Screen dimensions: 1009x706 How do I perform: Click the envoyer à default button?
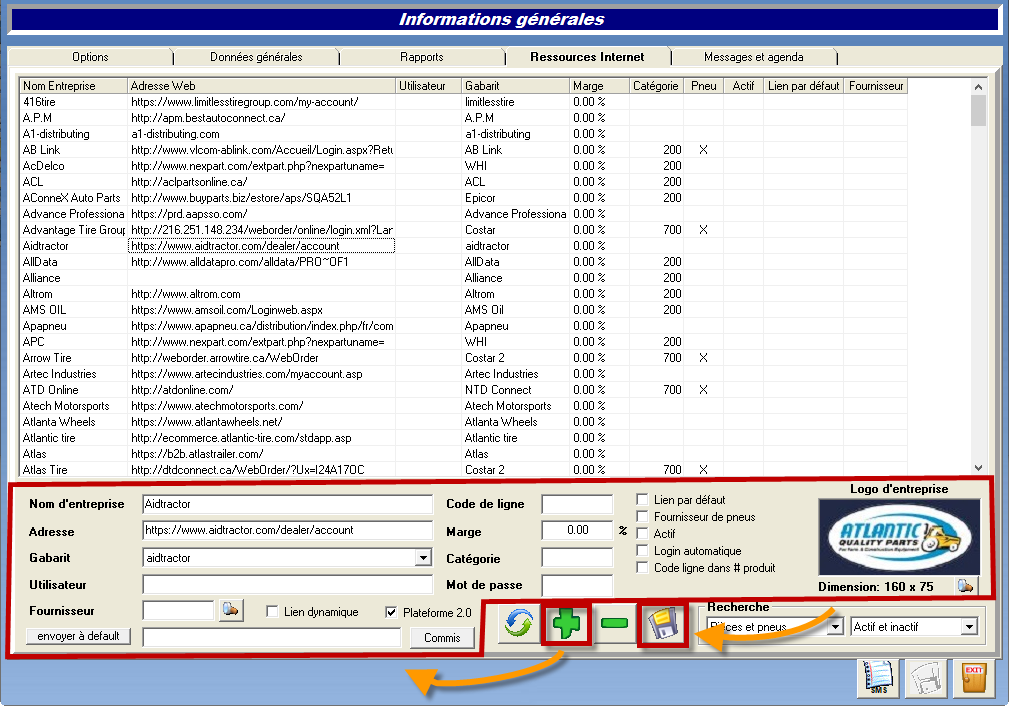[x=78, y=636]
